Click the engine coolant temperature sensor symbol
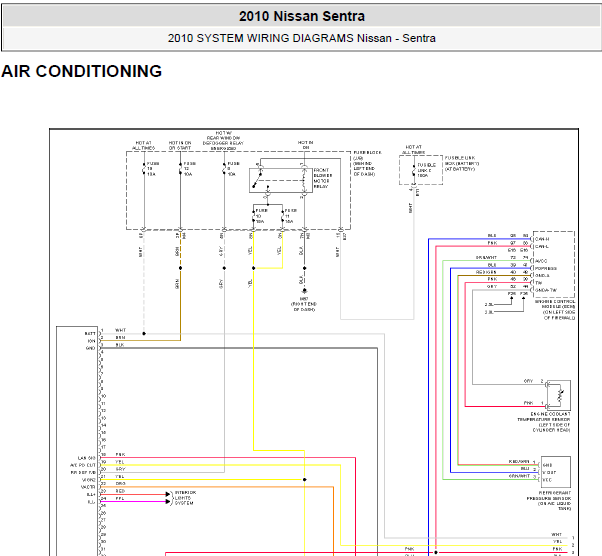Screen dimensions: 602x556 point(559,395)
